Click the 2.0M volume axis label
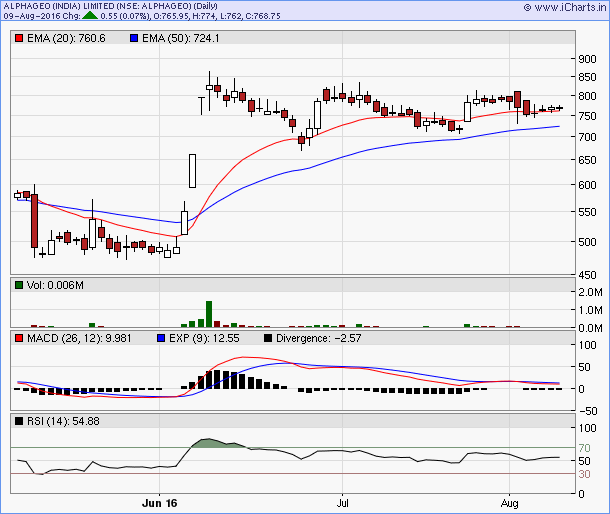The height and width of the screenshot is (514, 610). [590, 292]
